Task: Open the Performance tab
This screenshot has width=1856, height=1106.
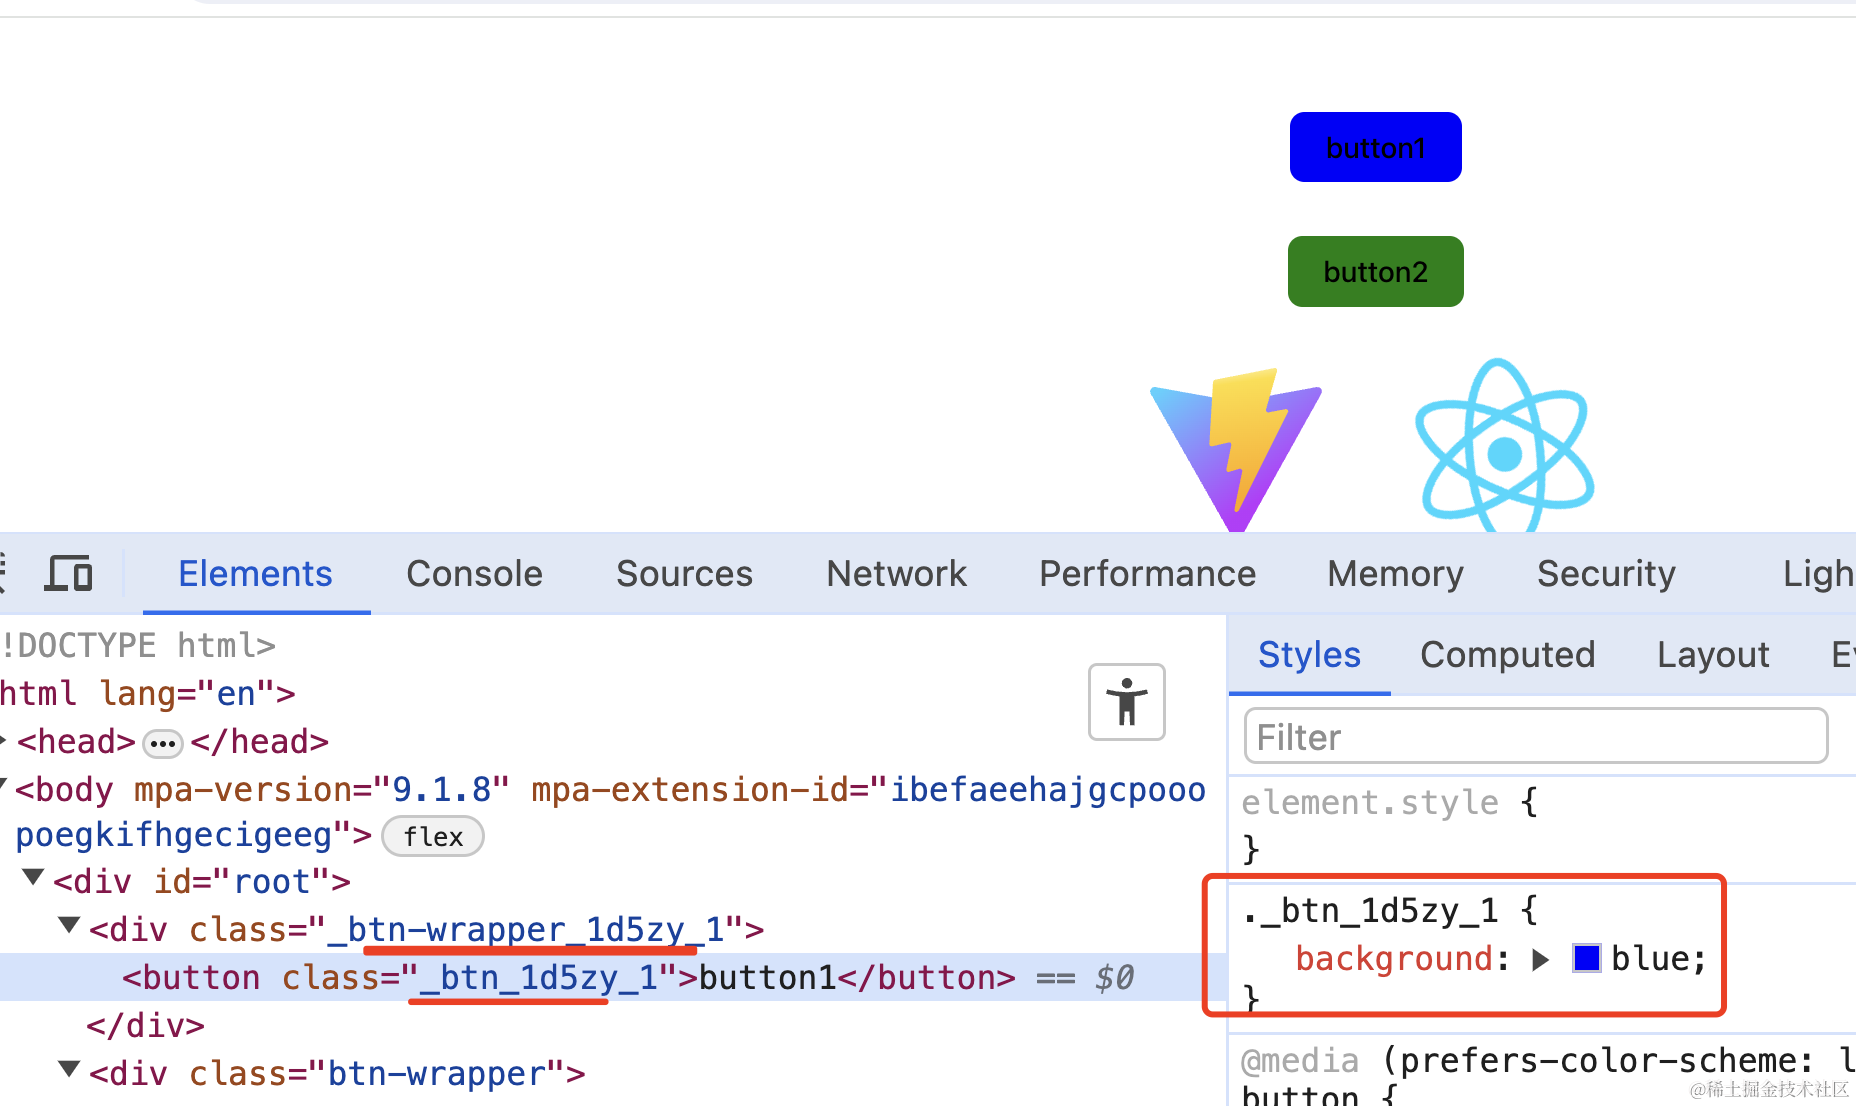Action: tap(1147, 574)
